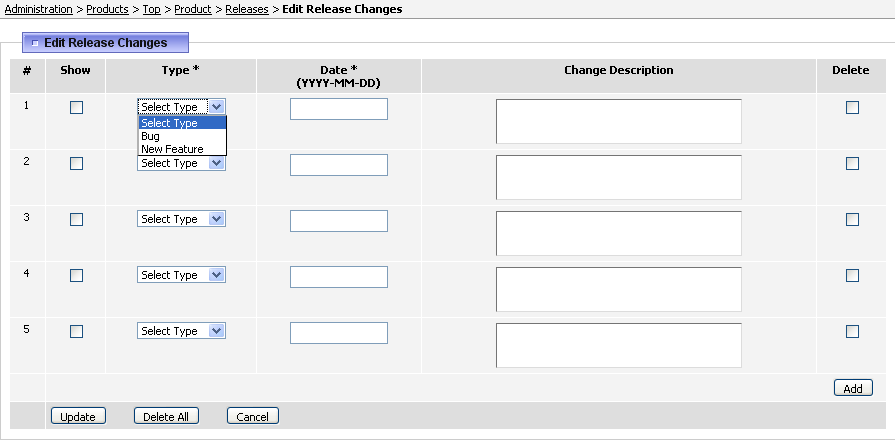The height and width of the screenshot is (440, 895).
Task: Check the Show checkbox in row 3
Action: point(76,219)
